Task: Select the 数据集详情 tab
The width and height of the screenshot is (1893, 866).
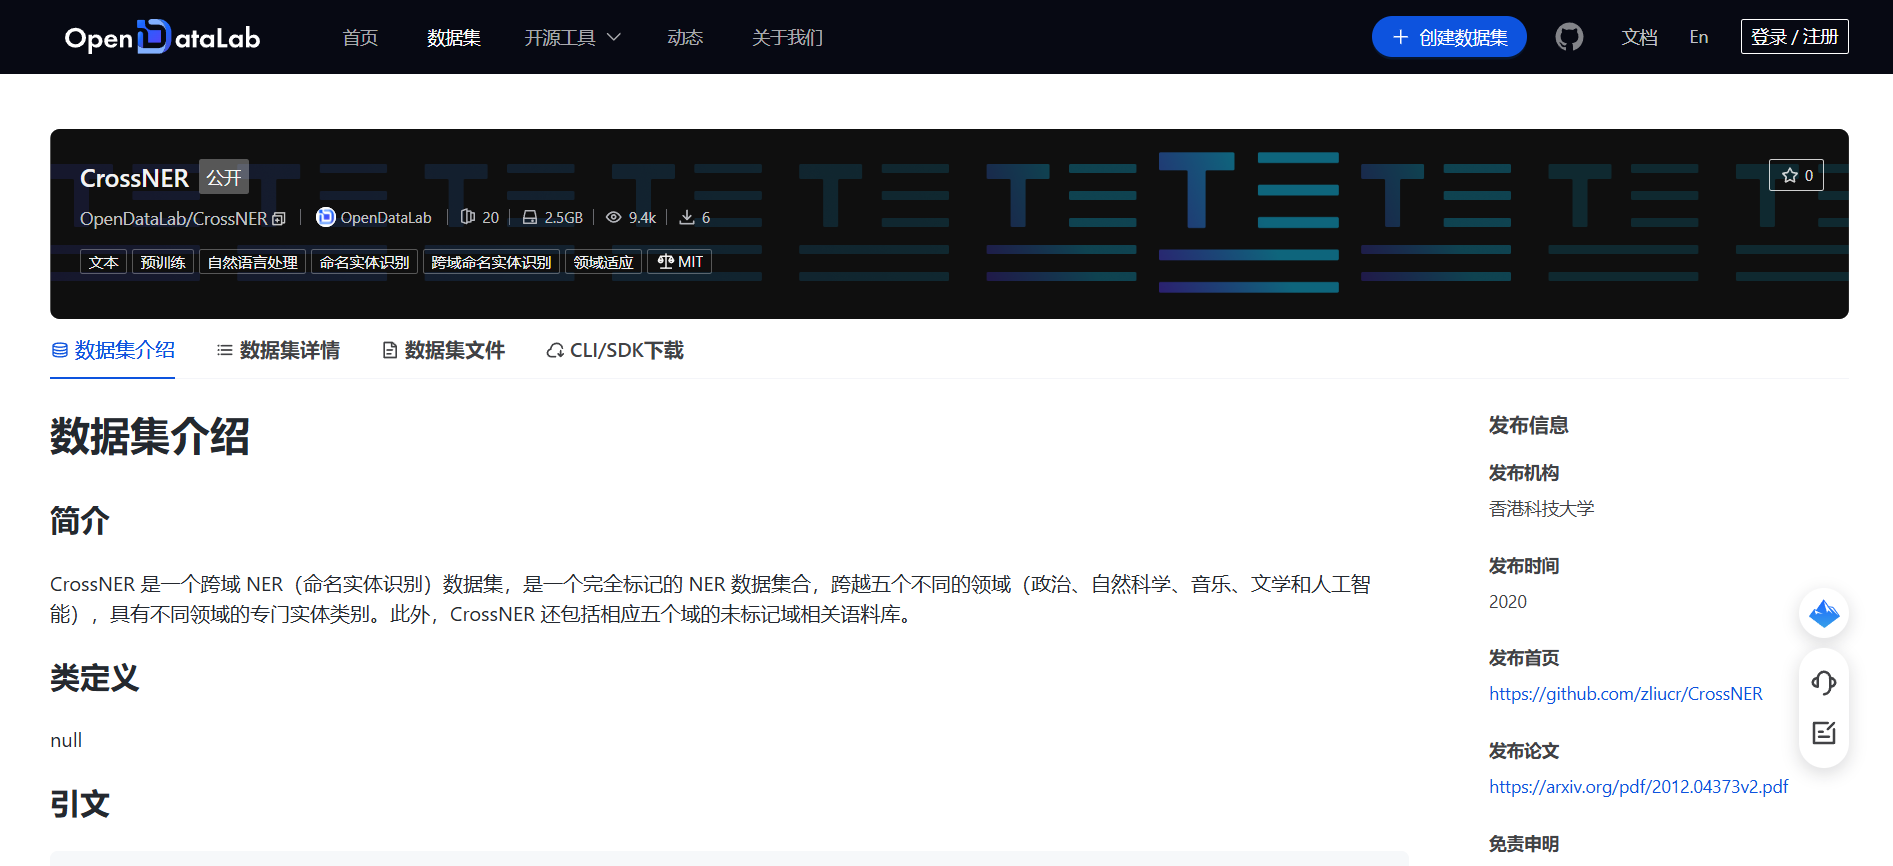Action: (278, 350)
